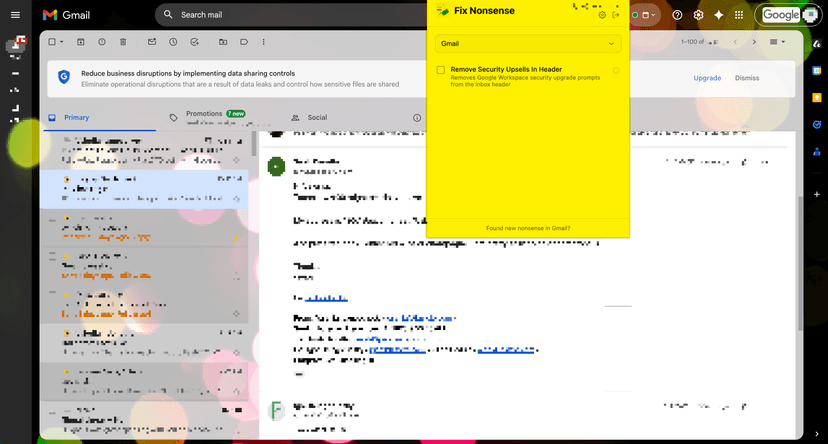The image size is (828, 444).
Task: Add conversation to Tasks
Action: click(194, 42)
